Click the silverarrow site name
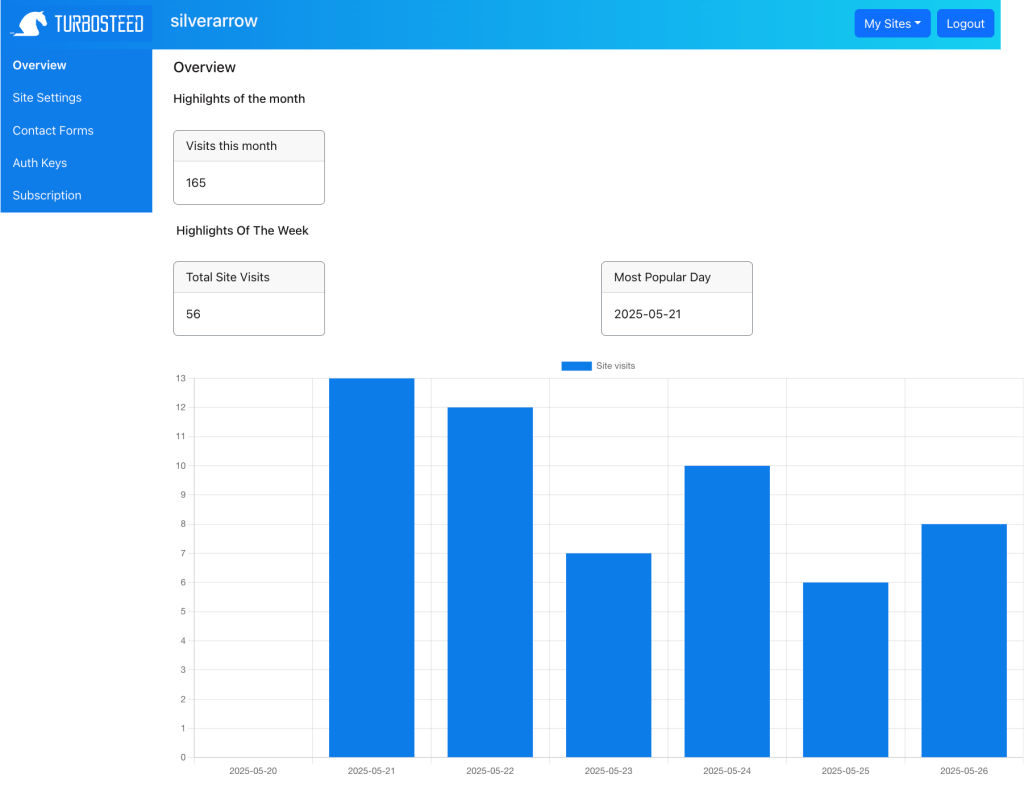The height and width of the screenshot is (791, 1024). [214, 21]
